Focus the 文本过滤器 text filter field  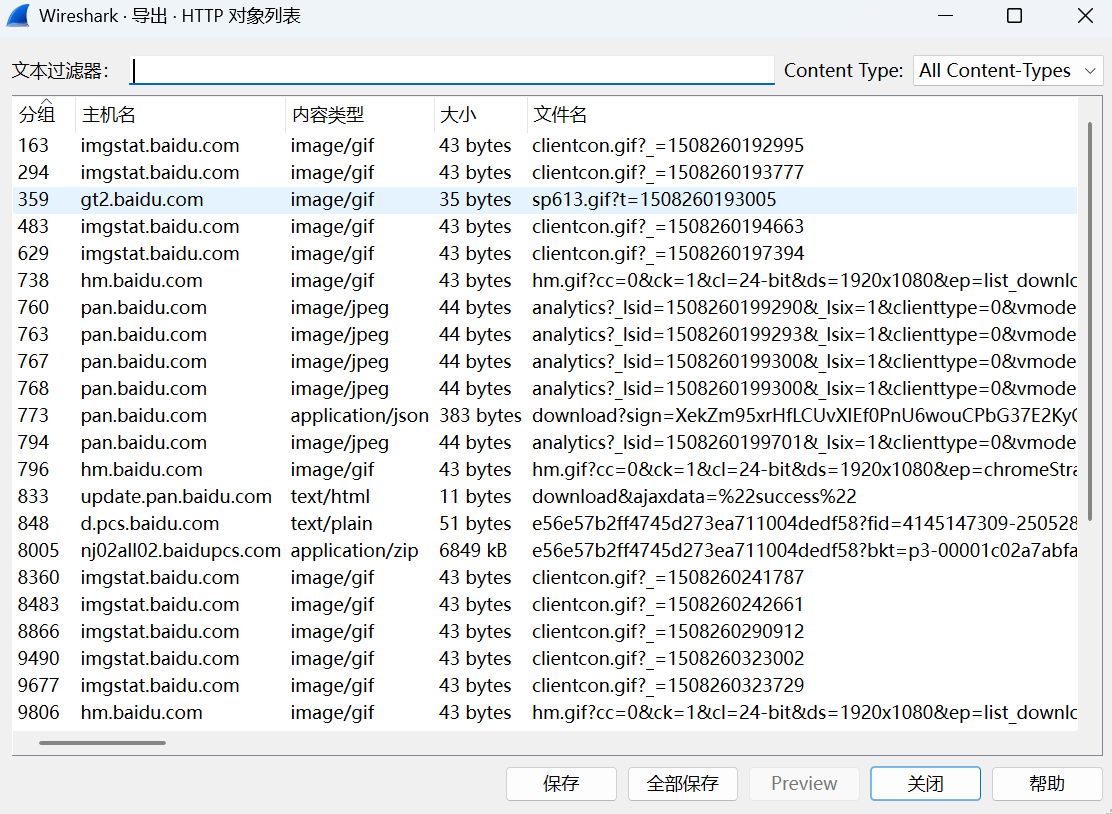point(452,70)
